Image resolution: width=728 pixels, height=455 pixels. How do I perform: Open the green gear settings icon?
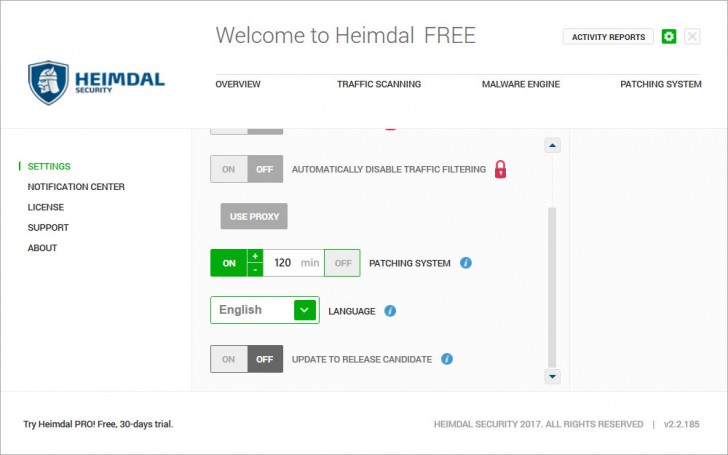click(669, 36)
